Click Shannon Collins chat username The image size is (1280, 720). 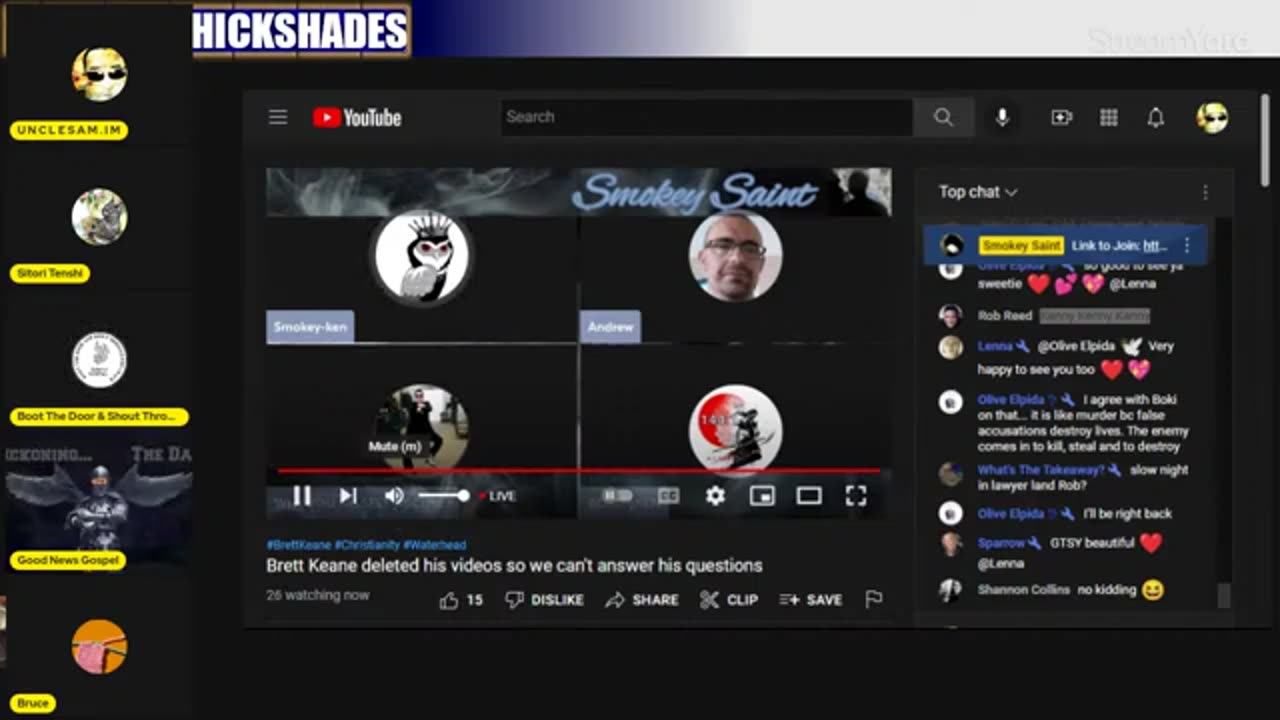click(1024, 590)
